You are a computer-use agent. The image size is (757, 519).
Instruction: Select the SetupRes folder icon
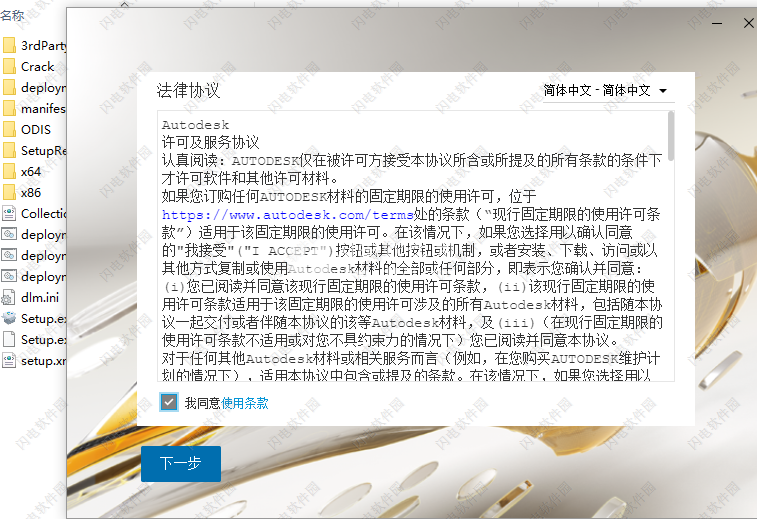pyautogui.click(x=9, y=150)
